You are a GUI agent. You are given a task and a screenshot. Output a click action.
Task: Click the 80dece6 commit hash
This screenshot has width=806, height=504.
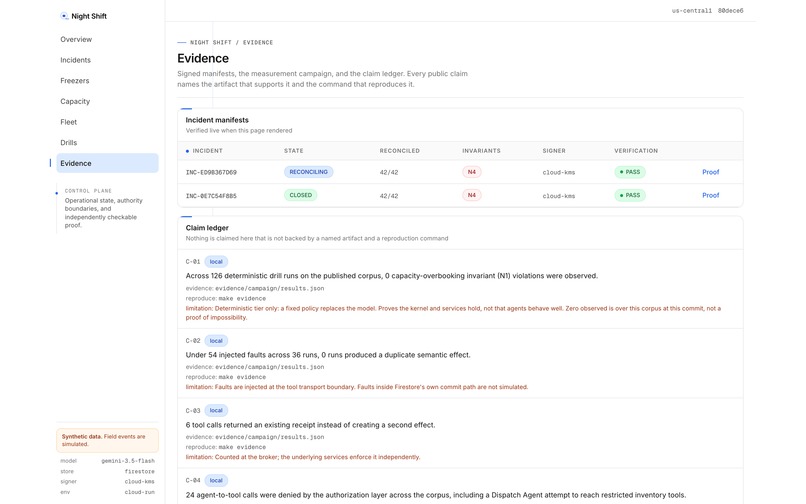(730, 10)
